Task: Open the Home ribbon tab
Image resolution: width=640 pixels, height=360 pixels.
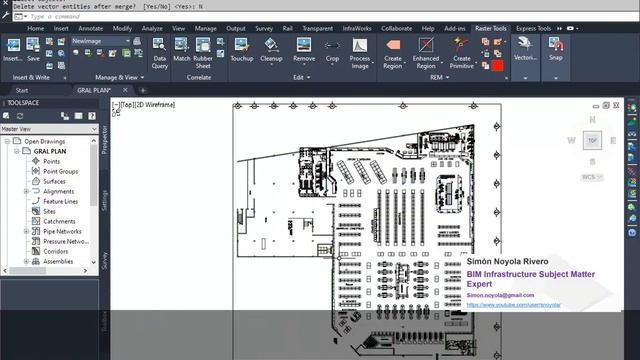Action: pos(36,28)
